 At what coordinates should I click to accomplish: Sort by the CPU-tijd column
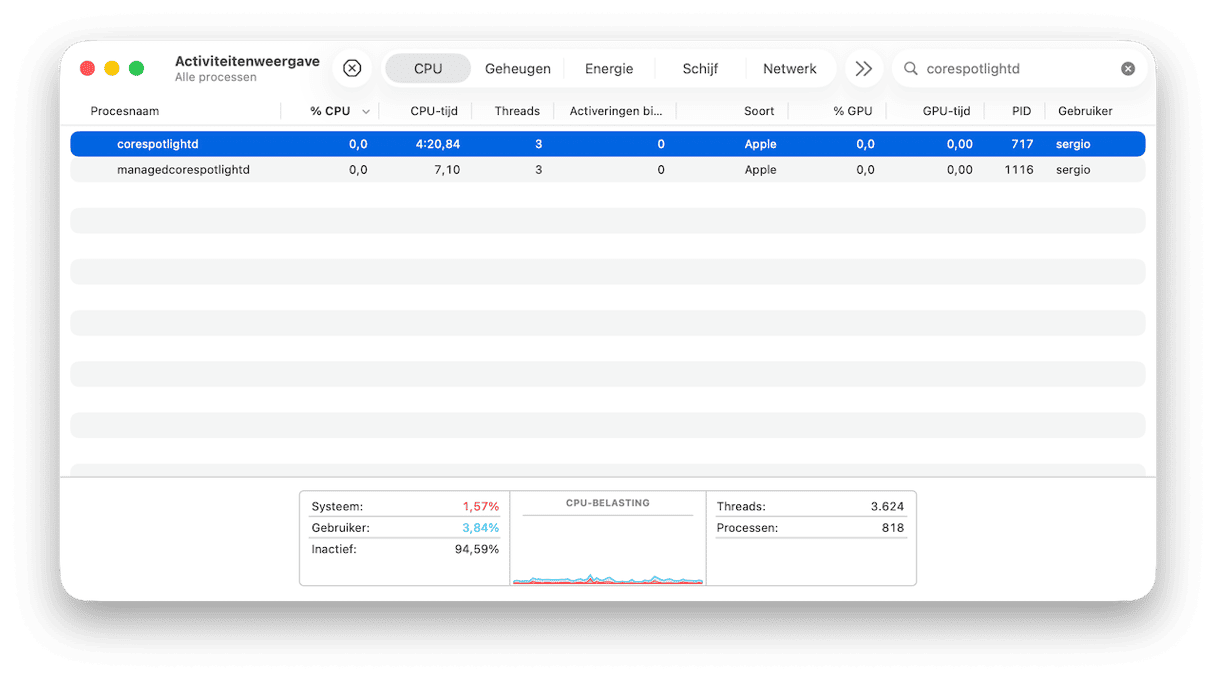[x=435, y=111]
